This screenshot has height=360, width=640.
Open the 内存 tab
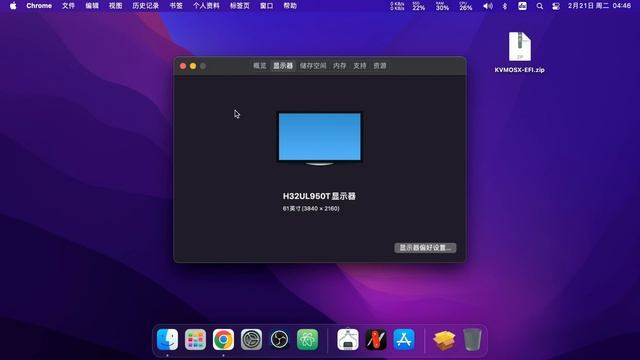[340, 66]
